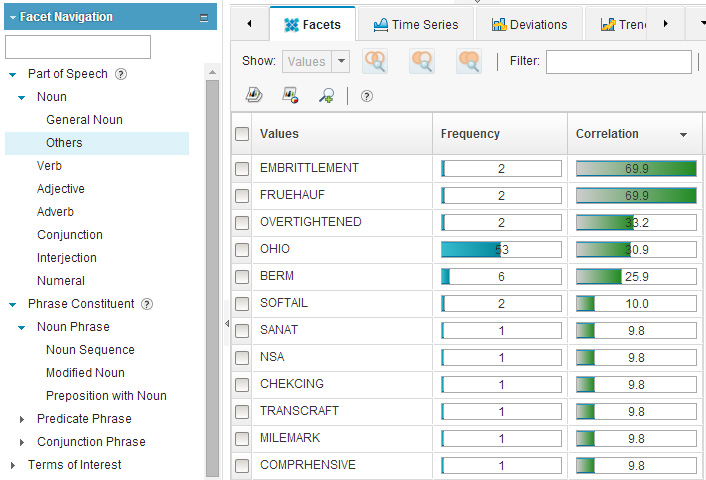The image size is (706, 480).
Task: Open help icon next to Phrase Constituent
Action: point(147,304)
